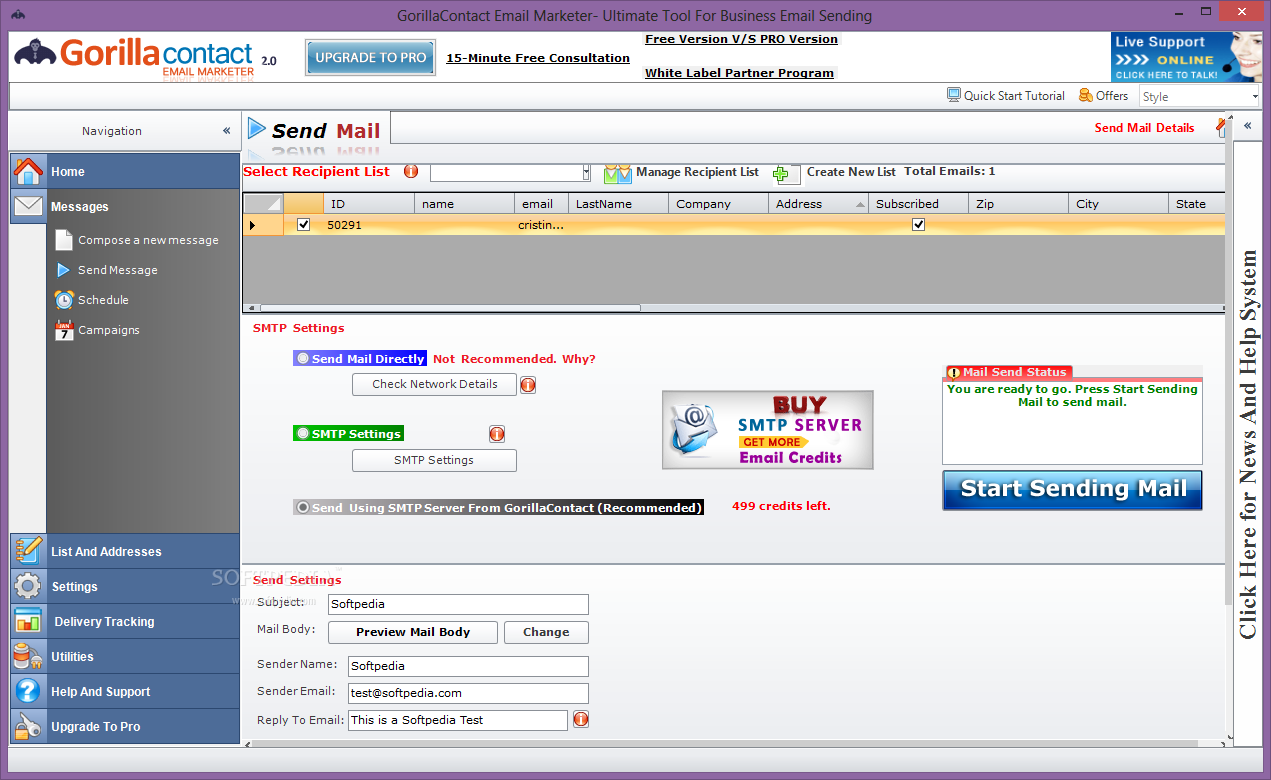Click the row selector arrow for 50291
1271x780 pixels.
pyautogui.click(x=252, y=225)
